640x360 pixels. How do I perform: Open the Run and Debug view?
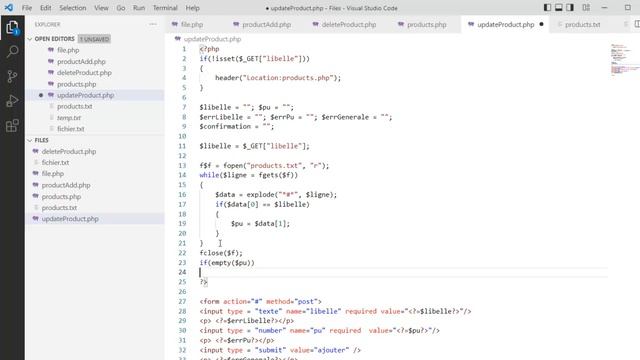pyautogui.click(x=12, y=101)
